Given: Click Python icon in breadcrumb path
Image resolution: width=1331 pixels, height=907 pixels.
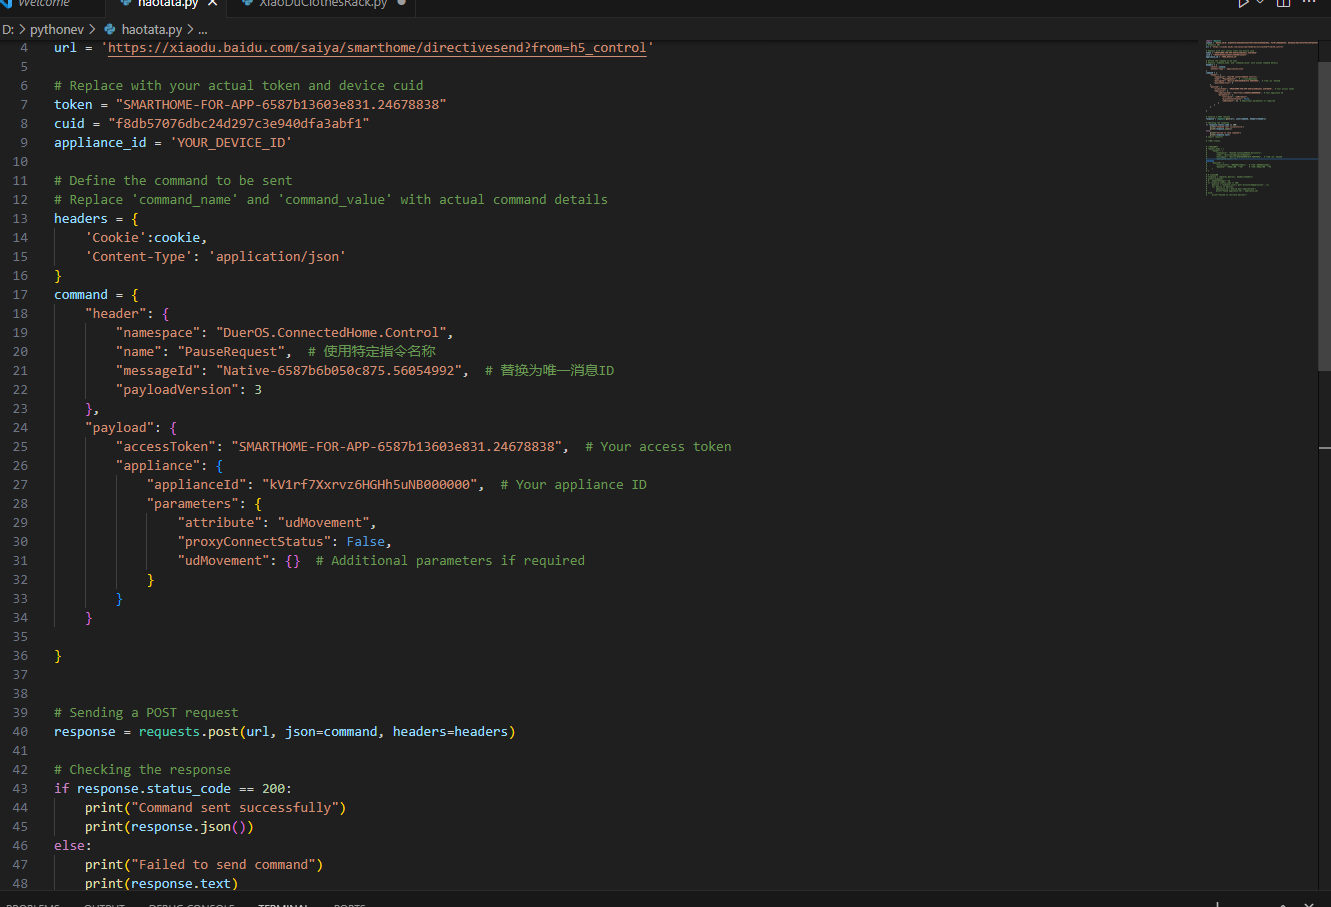Looking at the screenshot, I should [110, 29].
